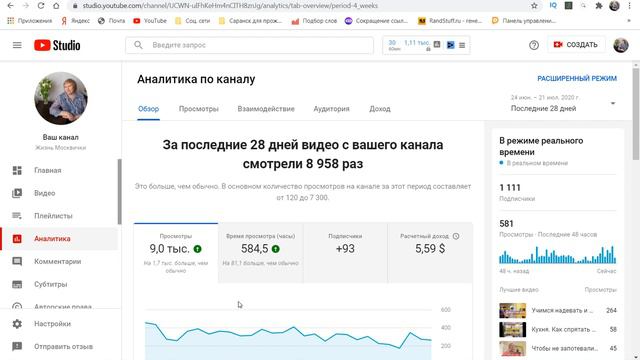Click the channel profile picture

[x=61, y=98]
